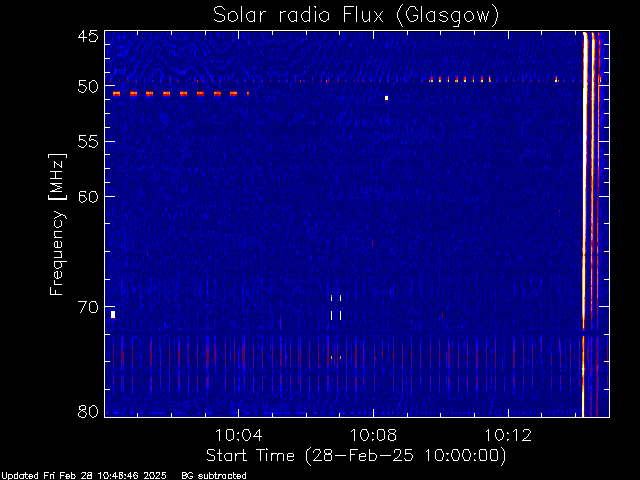Click the 45 frequency tick label
Image resolution: width=640 pixels, height=480 pixels.
[88, 36]
